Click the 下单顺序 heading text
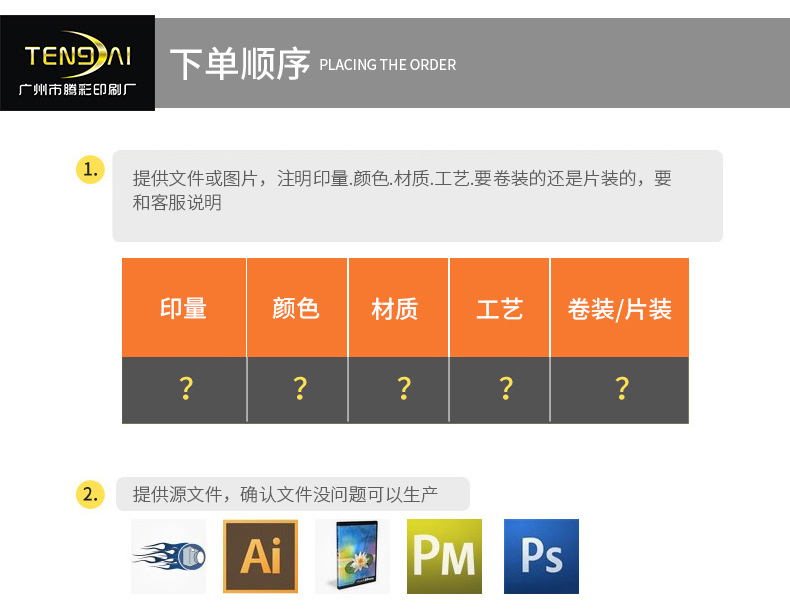790x611 pixels. point(240,64)
